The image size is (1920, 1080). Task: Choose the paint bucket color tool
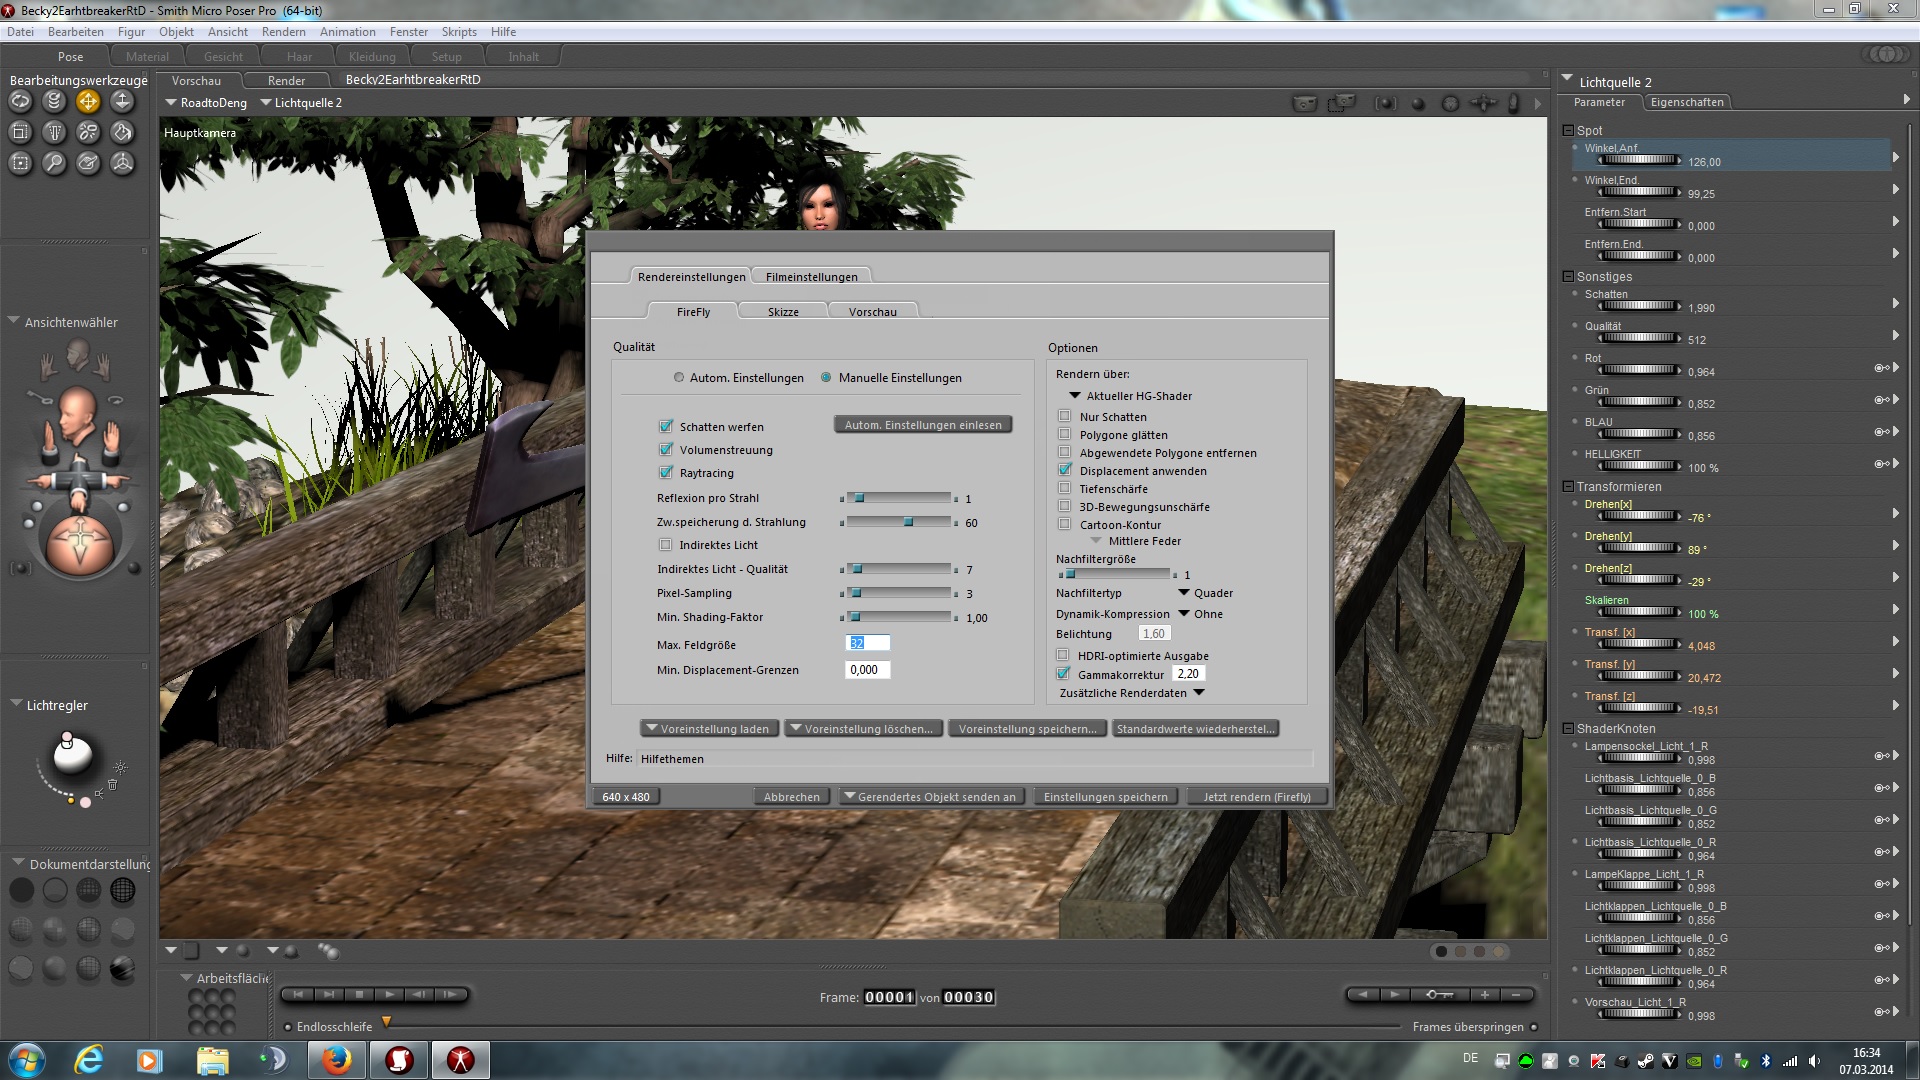pos(122,132)
